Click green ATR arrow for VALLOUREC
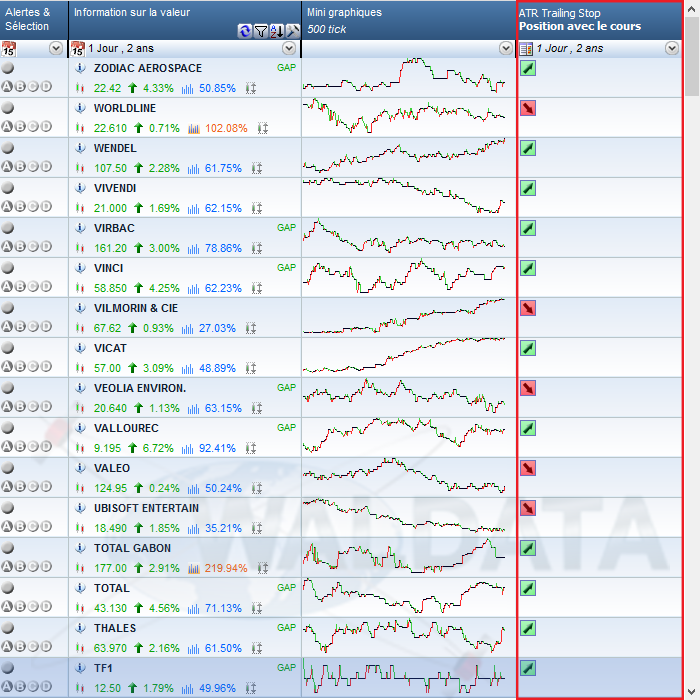This screenshot has width=700, height=700. point(528,428)
